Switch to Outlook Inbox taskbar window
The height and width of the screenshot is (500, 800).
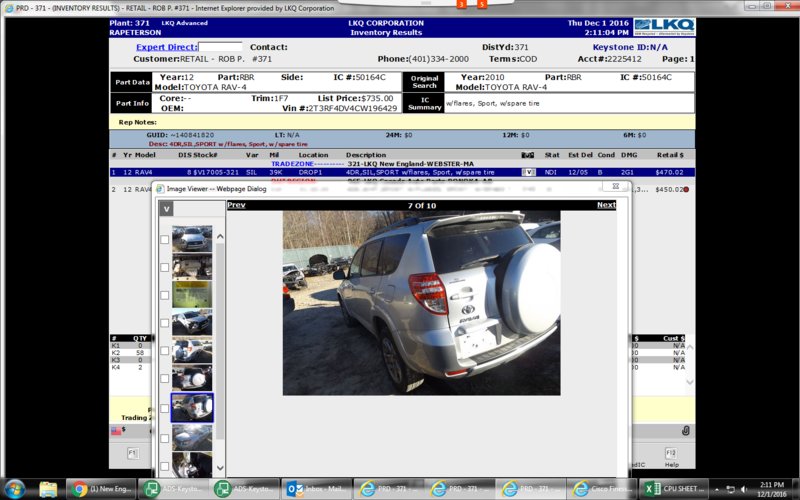[316, 489]
